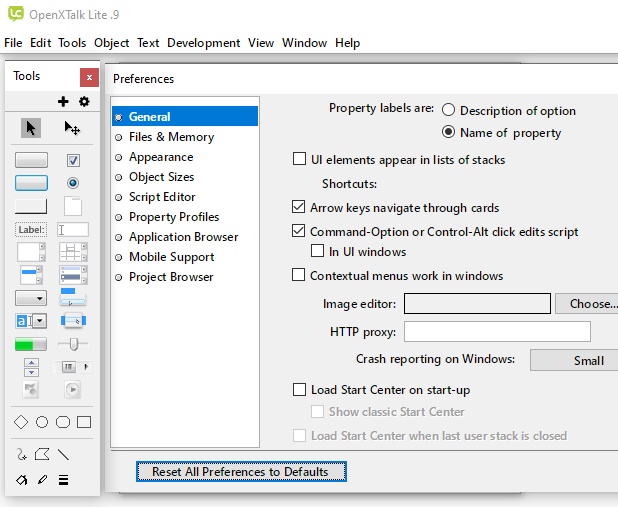618x507 pixels.
Task: Pick the text entry field control
Action: point(73,229)
